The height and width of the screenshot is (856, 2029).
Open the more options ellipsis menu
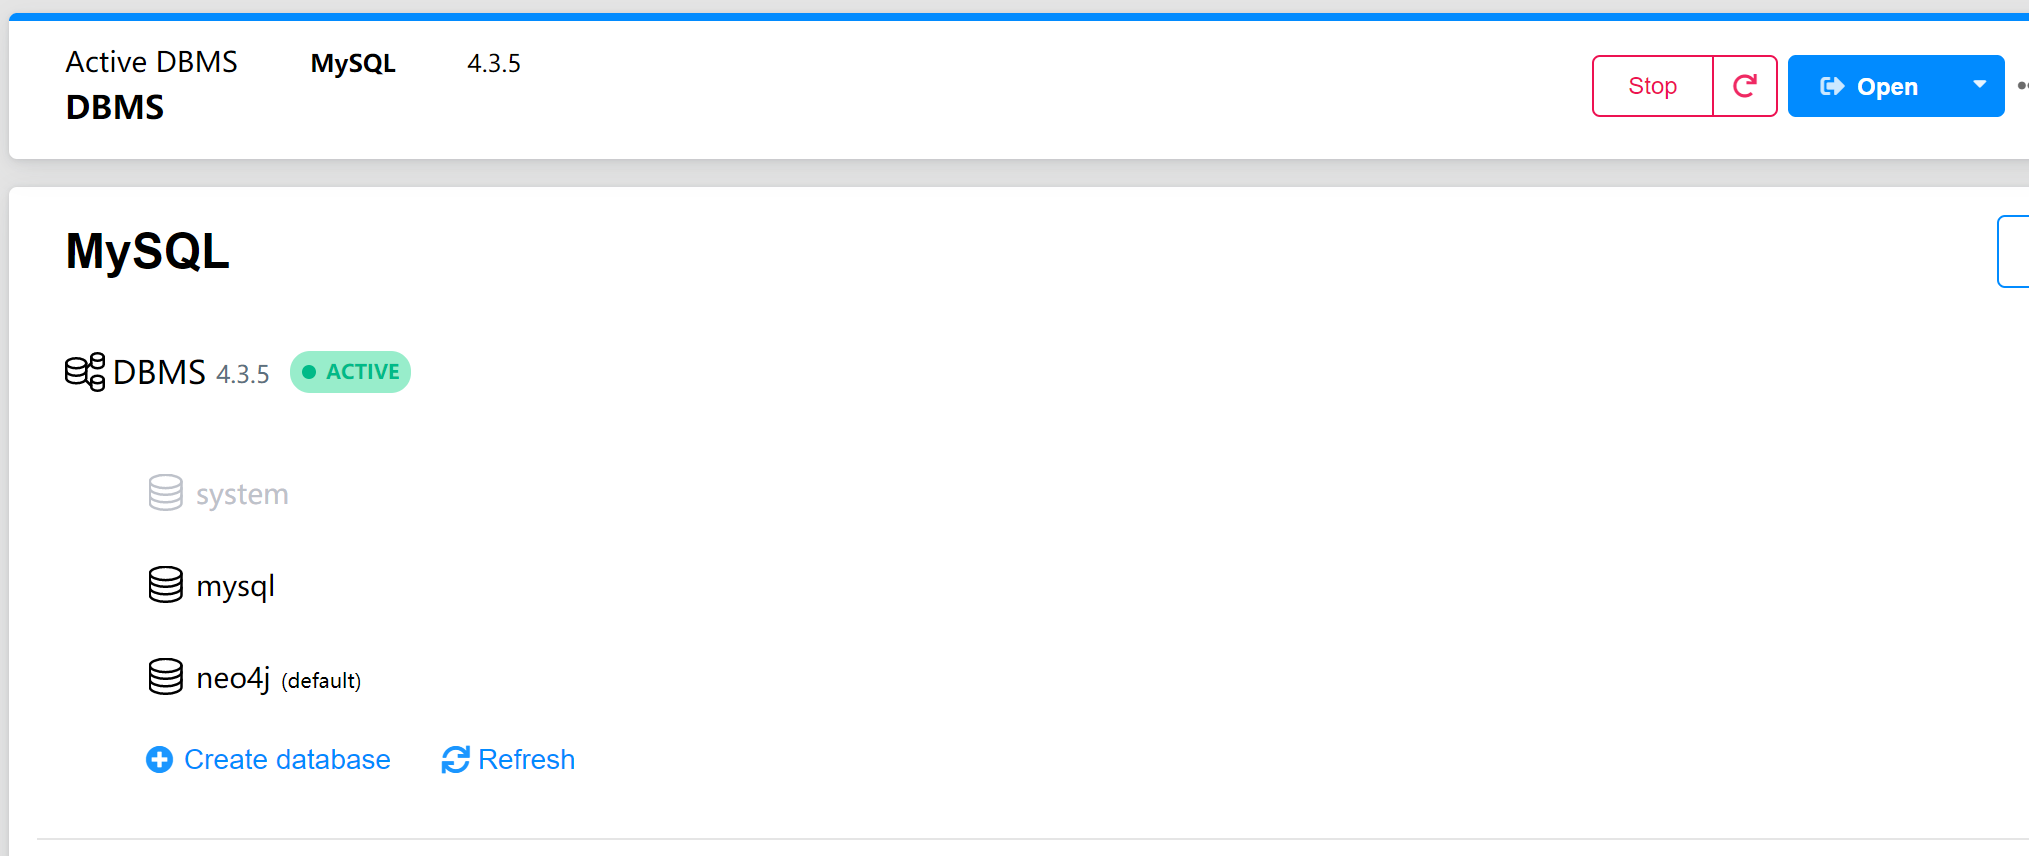tap(2022, 86)
